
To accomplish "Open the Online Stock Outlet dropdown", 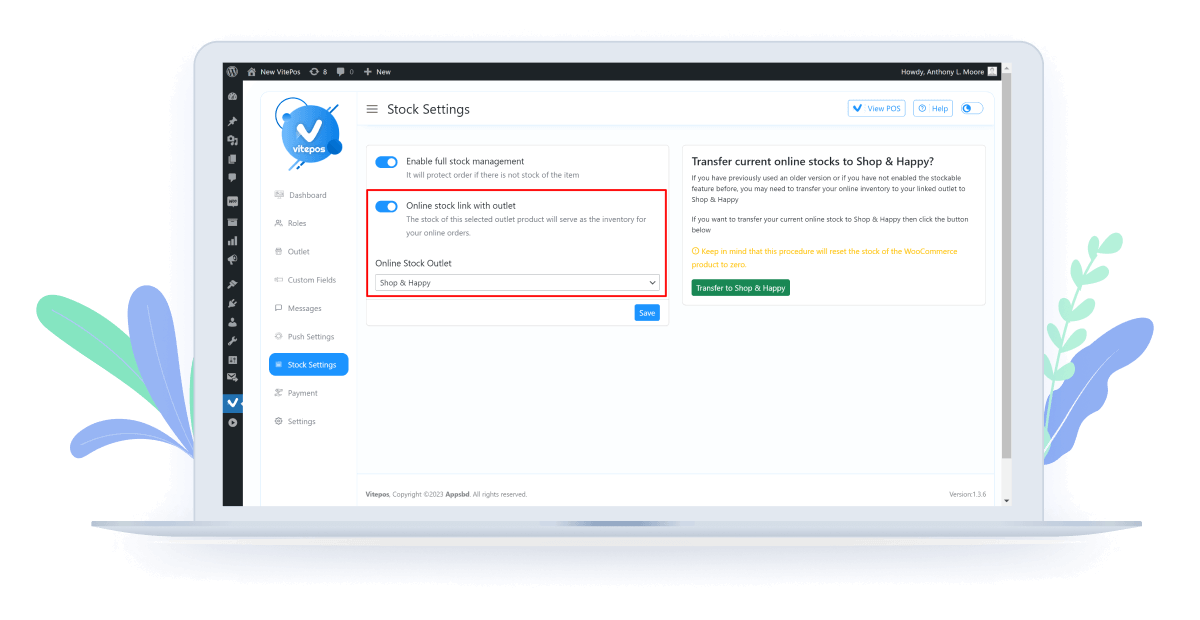I will pos(517,283).
